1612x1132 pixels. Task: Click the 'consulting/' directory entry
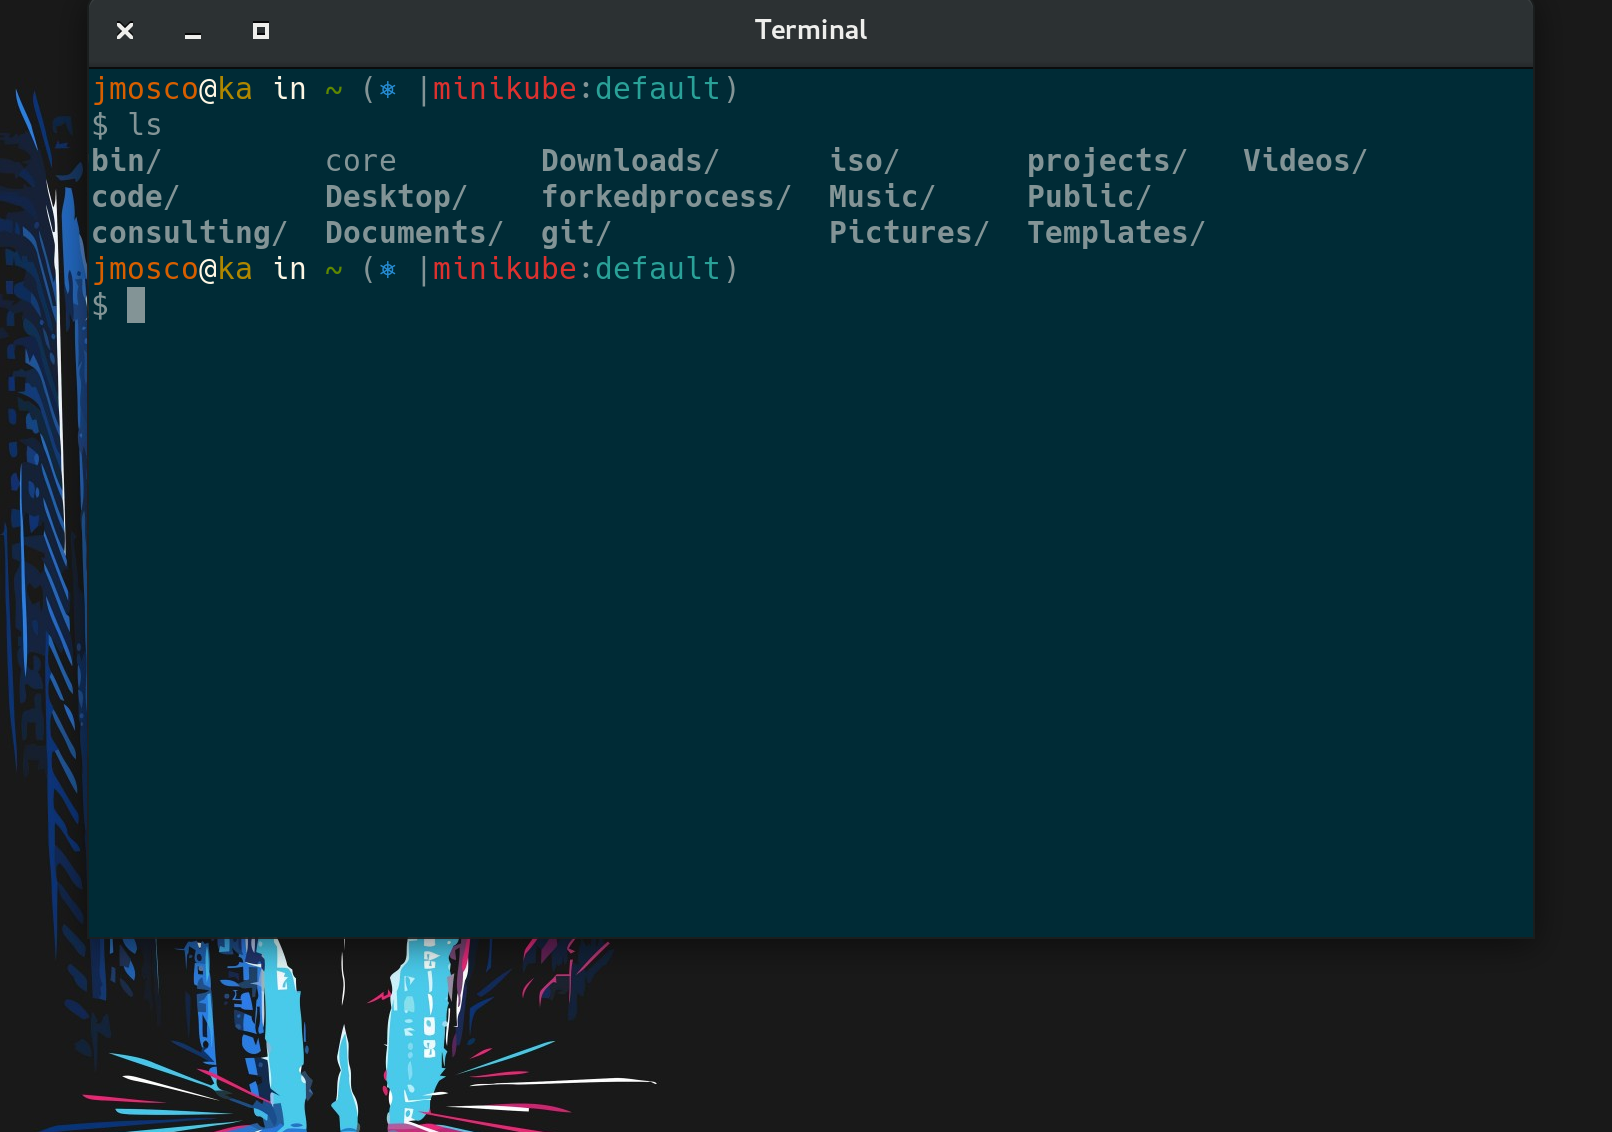(189, 233)
